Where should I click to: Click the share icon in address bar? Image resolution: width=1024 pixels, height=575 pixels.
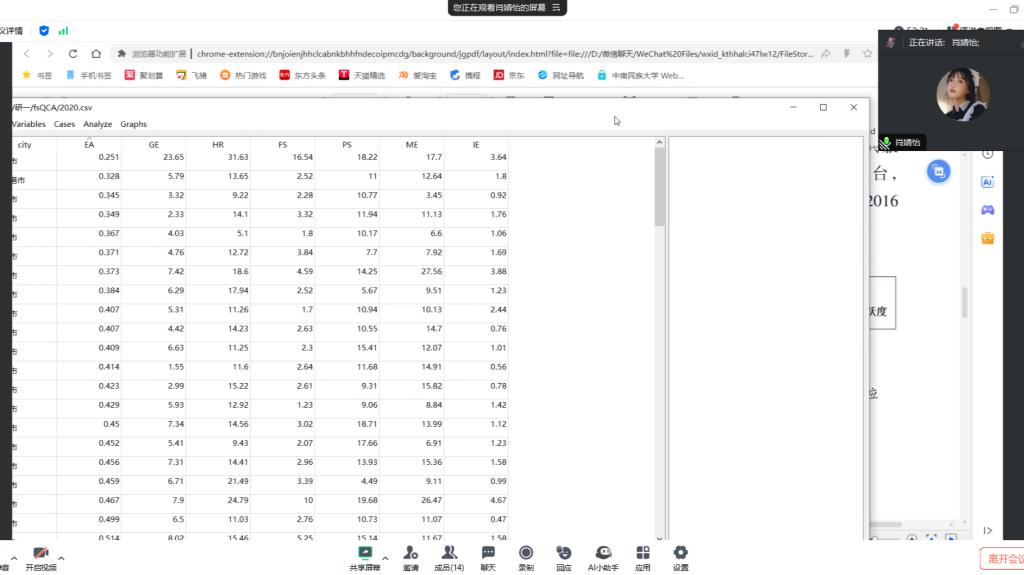tap(825, 54)
